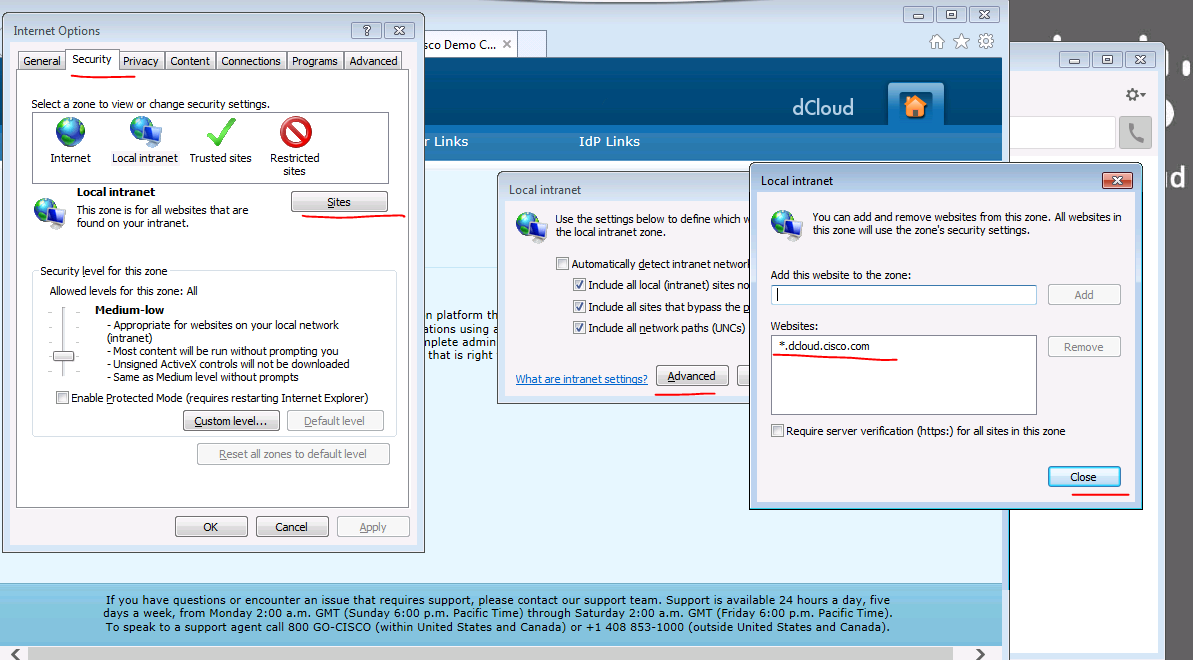This screenshot has height=660, width=1193.
Task: Select the Trusted sites checkmark icon
Action: 221,132
